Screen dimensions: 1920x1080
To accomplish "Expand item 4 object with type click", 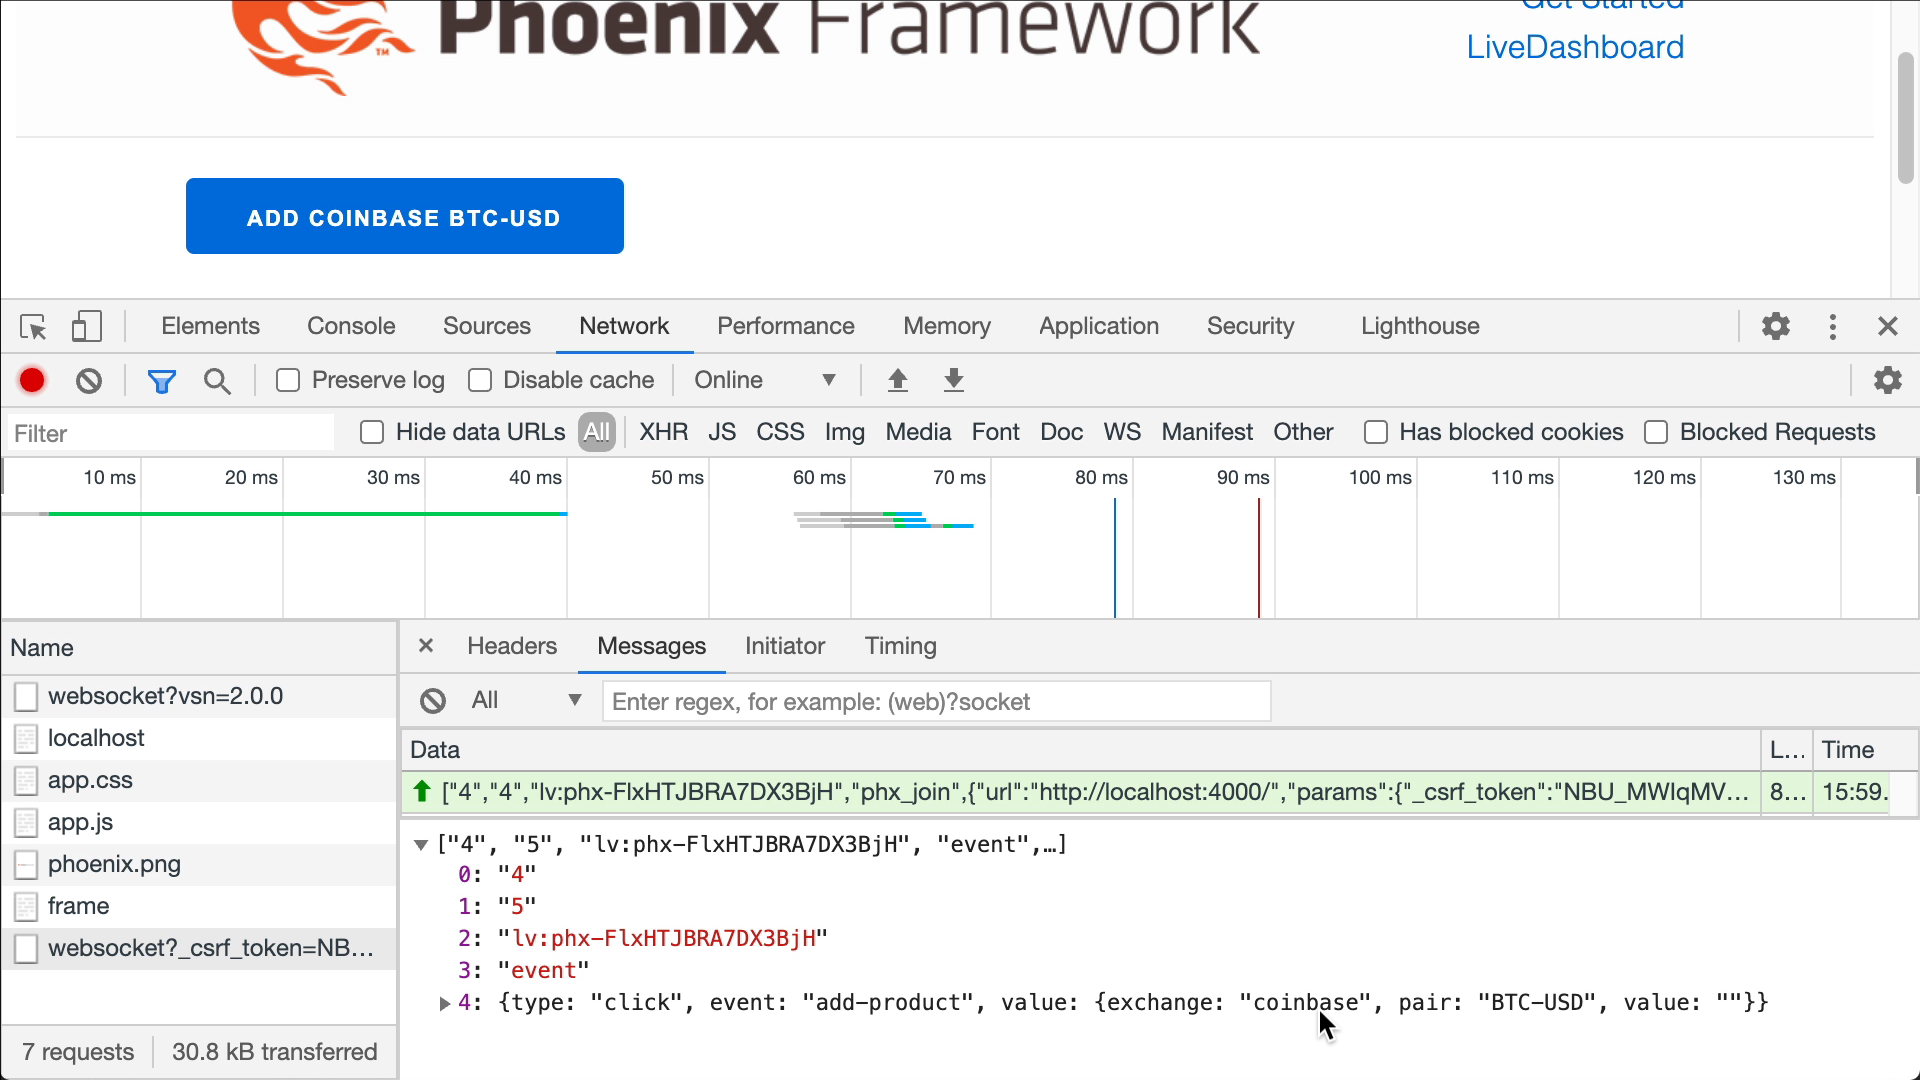I will (x=445, y=1003).
